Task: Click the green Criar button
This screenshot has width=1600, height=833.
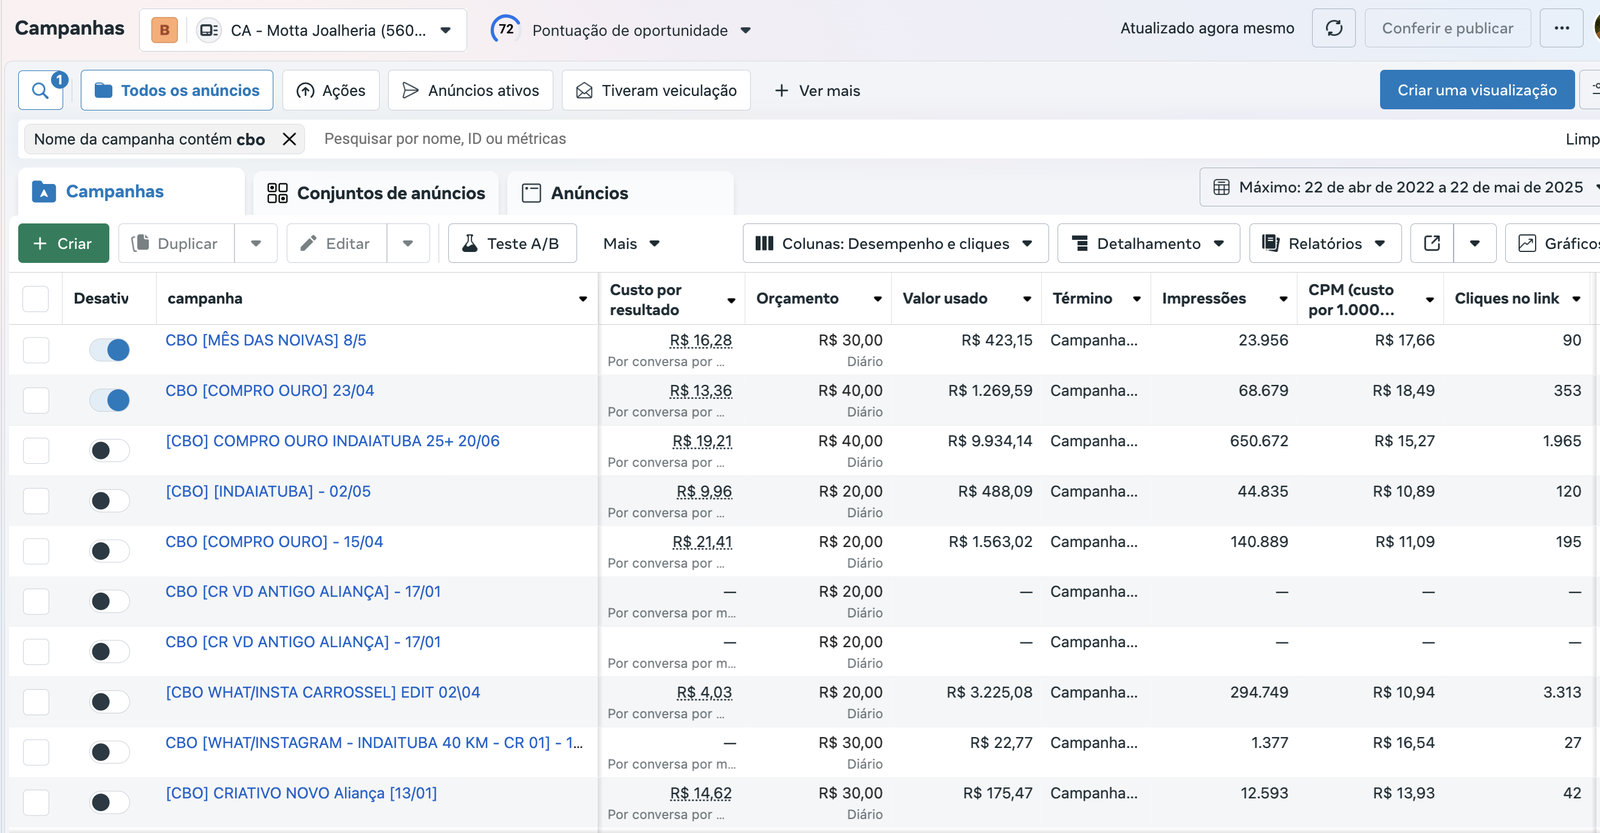Action: point(63,243)
